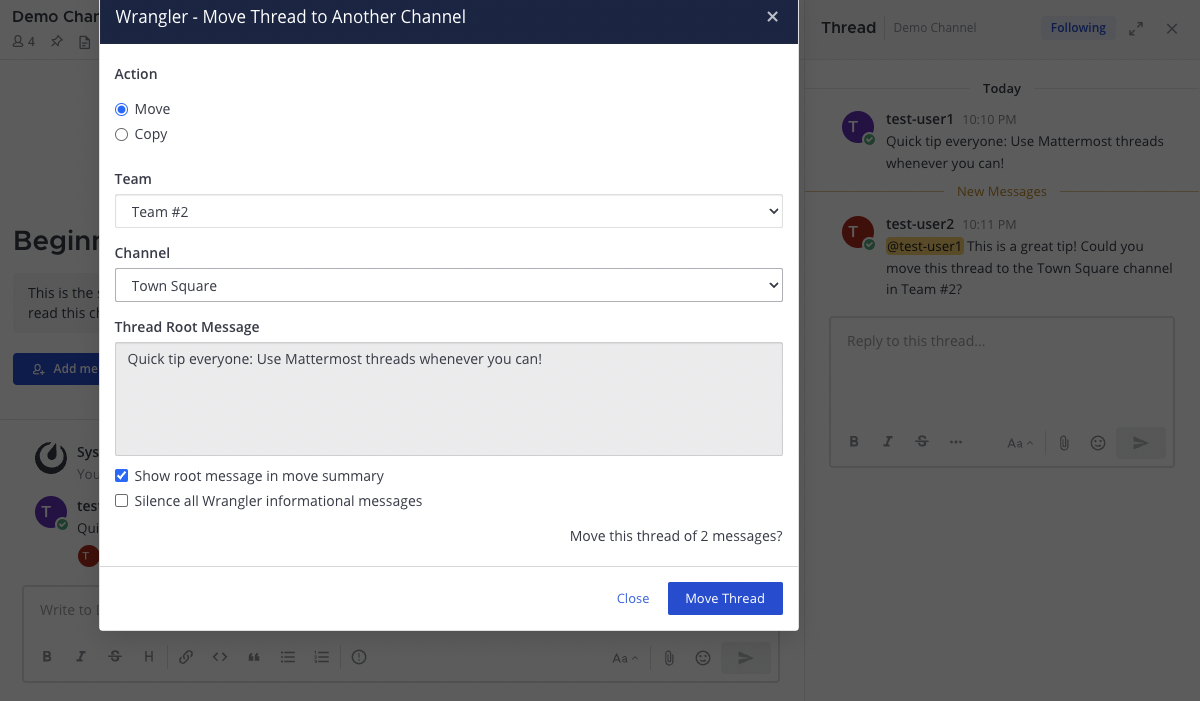
Task: Click the Move Thread button
Action: [725, 598]
